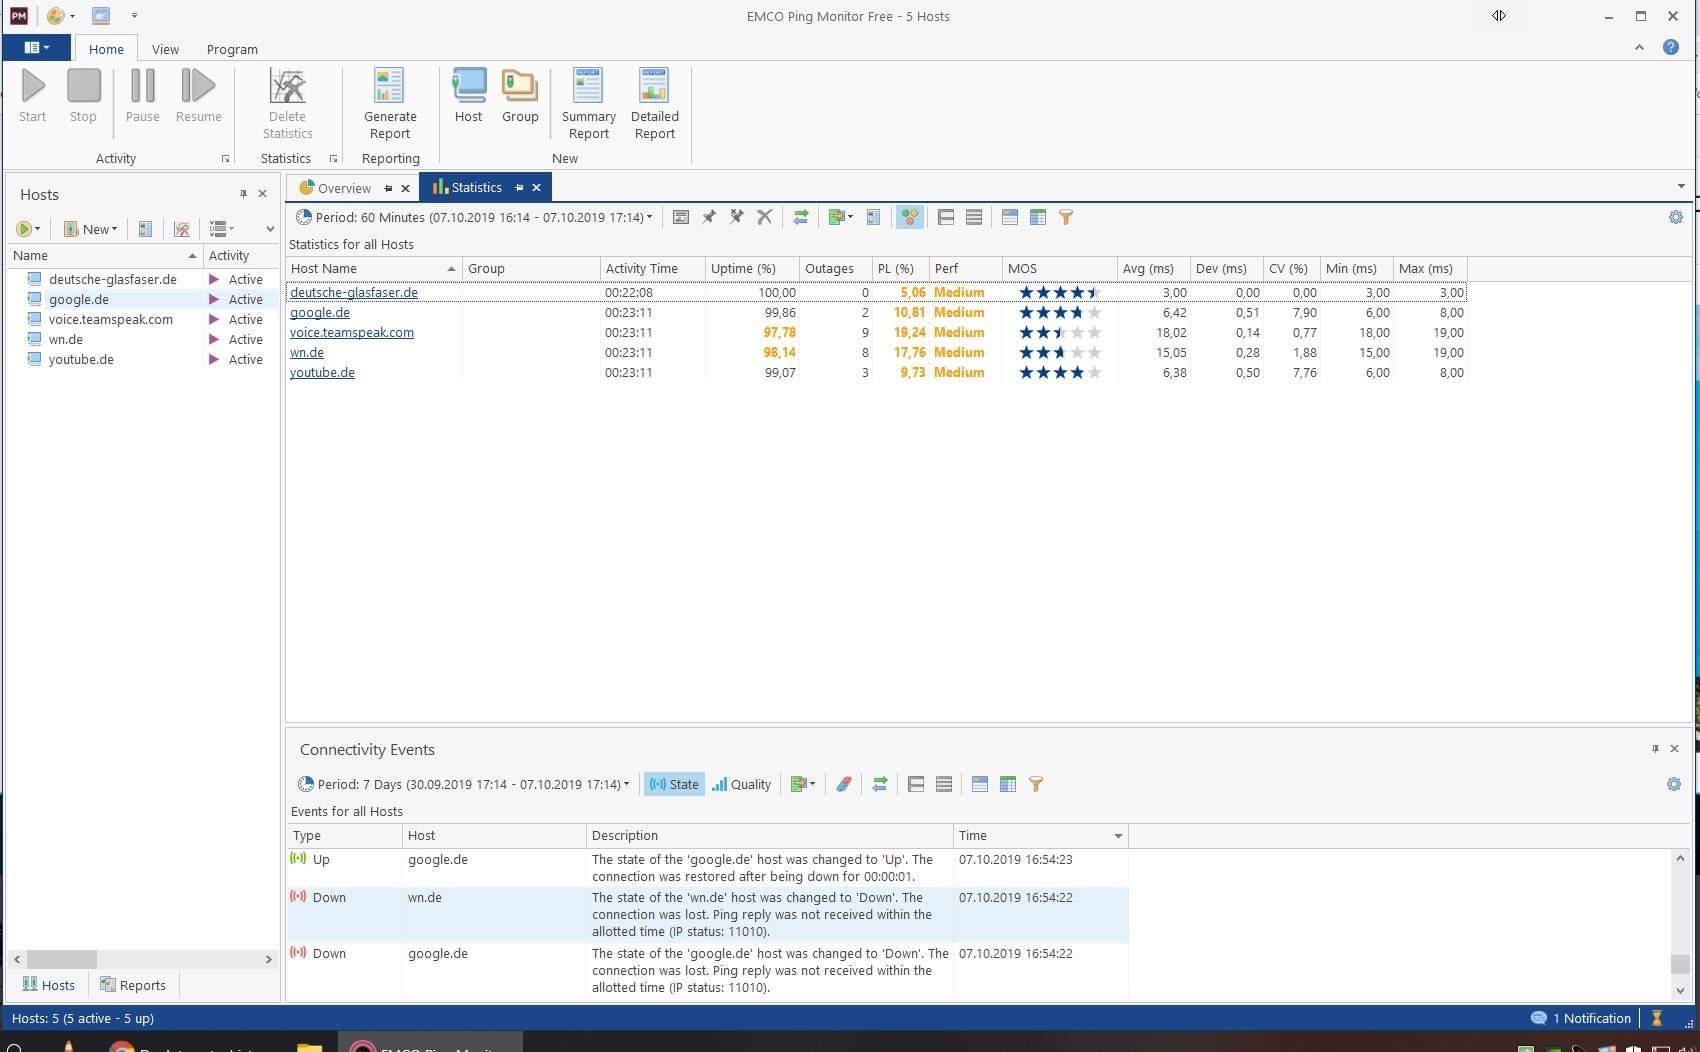1700x1052 pixels.
Task: Open the wn.de link in Statistics
Action: coord(307,353)
